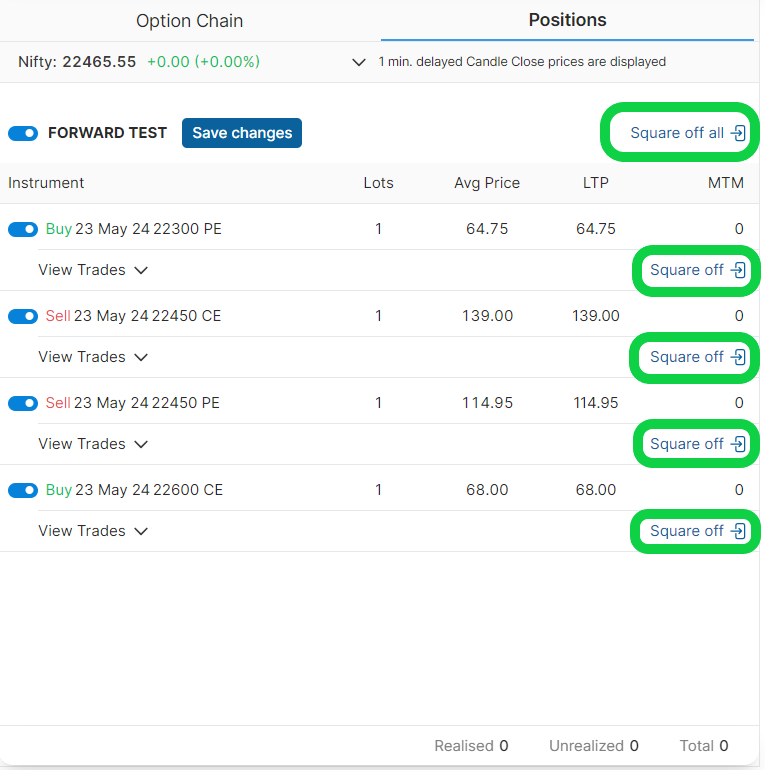Click the Unrealized 0 total
This screenshot has width=765, height=770.
[x=594, y=746]
